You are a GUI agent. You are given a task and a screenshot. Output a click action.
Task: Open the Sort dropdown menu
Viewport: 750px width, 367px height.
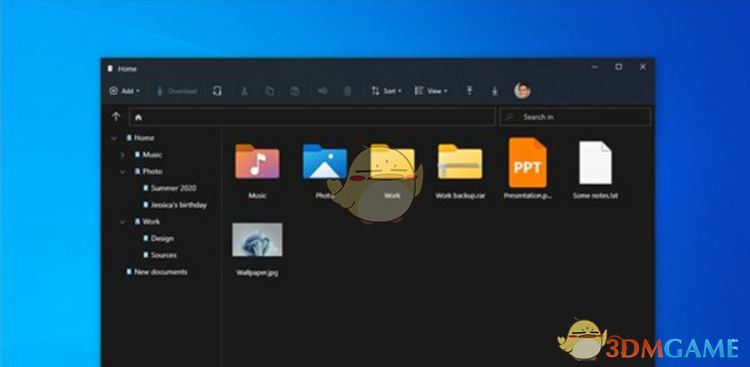pos(386,91)
